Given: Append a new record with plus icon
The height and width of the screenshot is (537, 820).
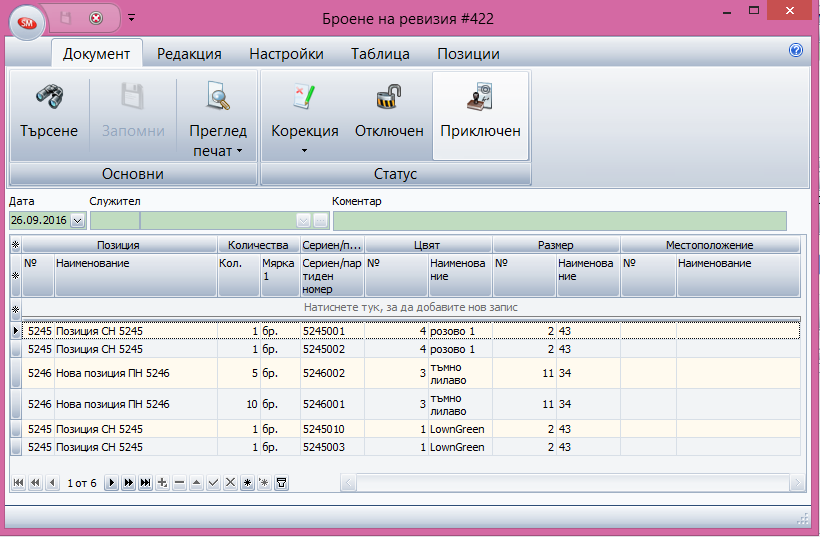Looking at the screenshot, I should tap(162, 483).
